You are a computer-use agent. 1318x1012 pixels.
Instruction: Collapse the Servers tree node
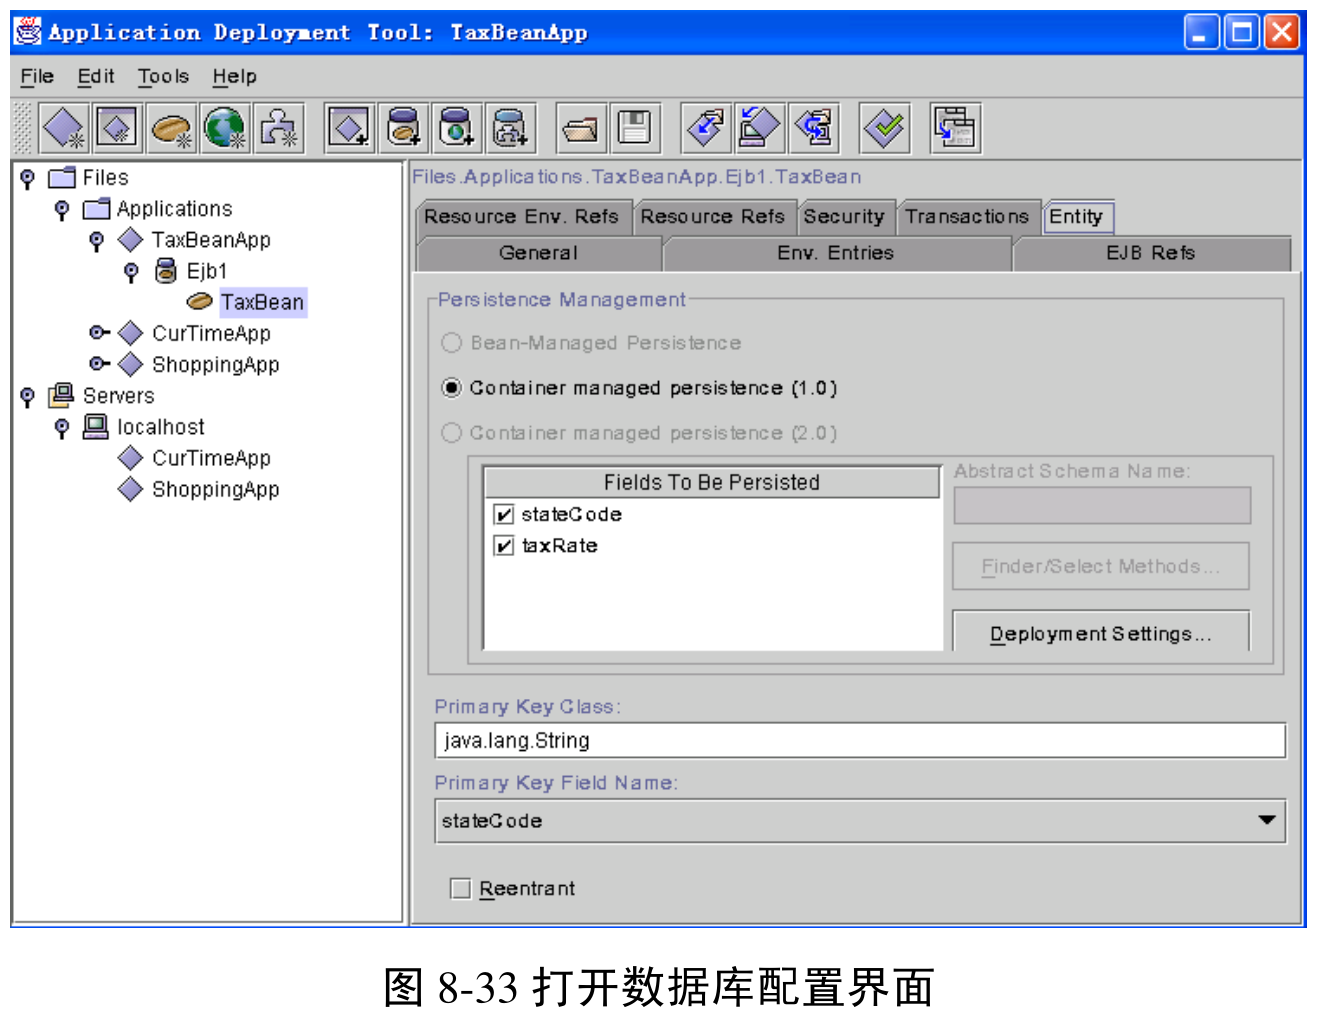click(28, 396)
